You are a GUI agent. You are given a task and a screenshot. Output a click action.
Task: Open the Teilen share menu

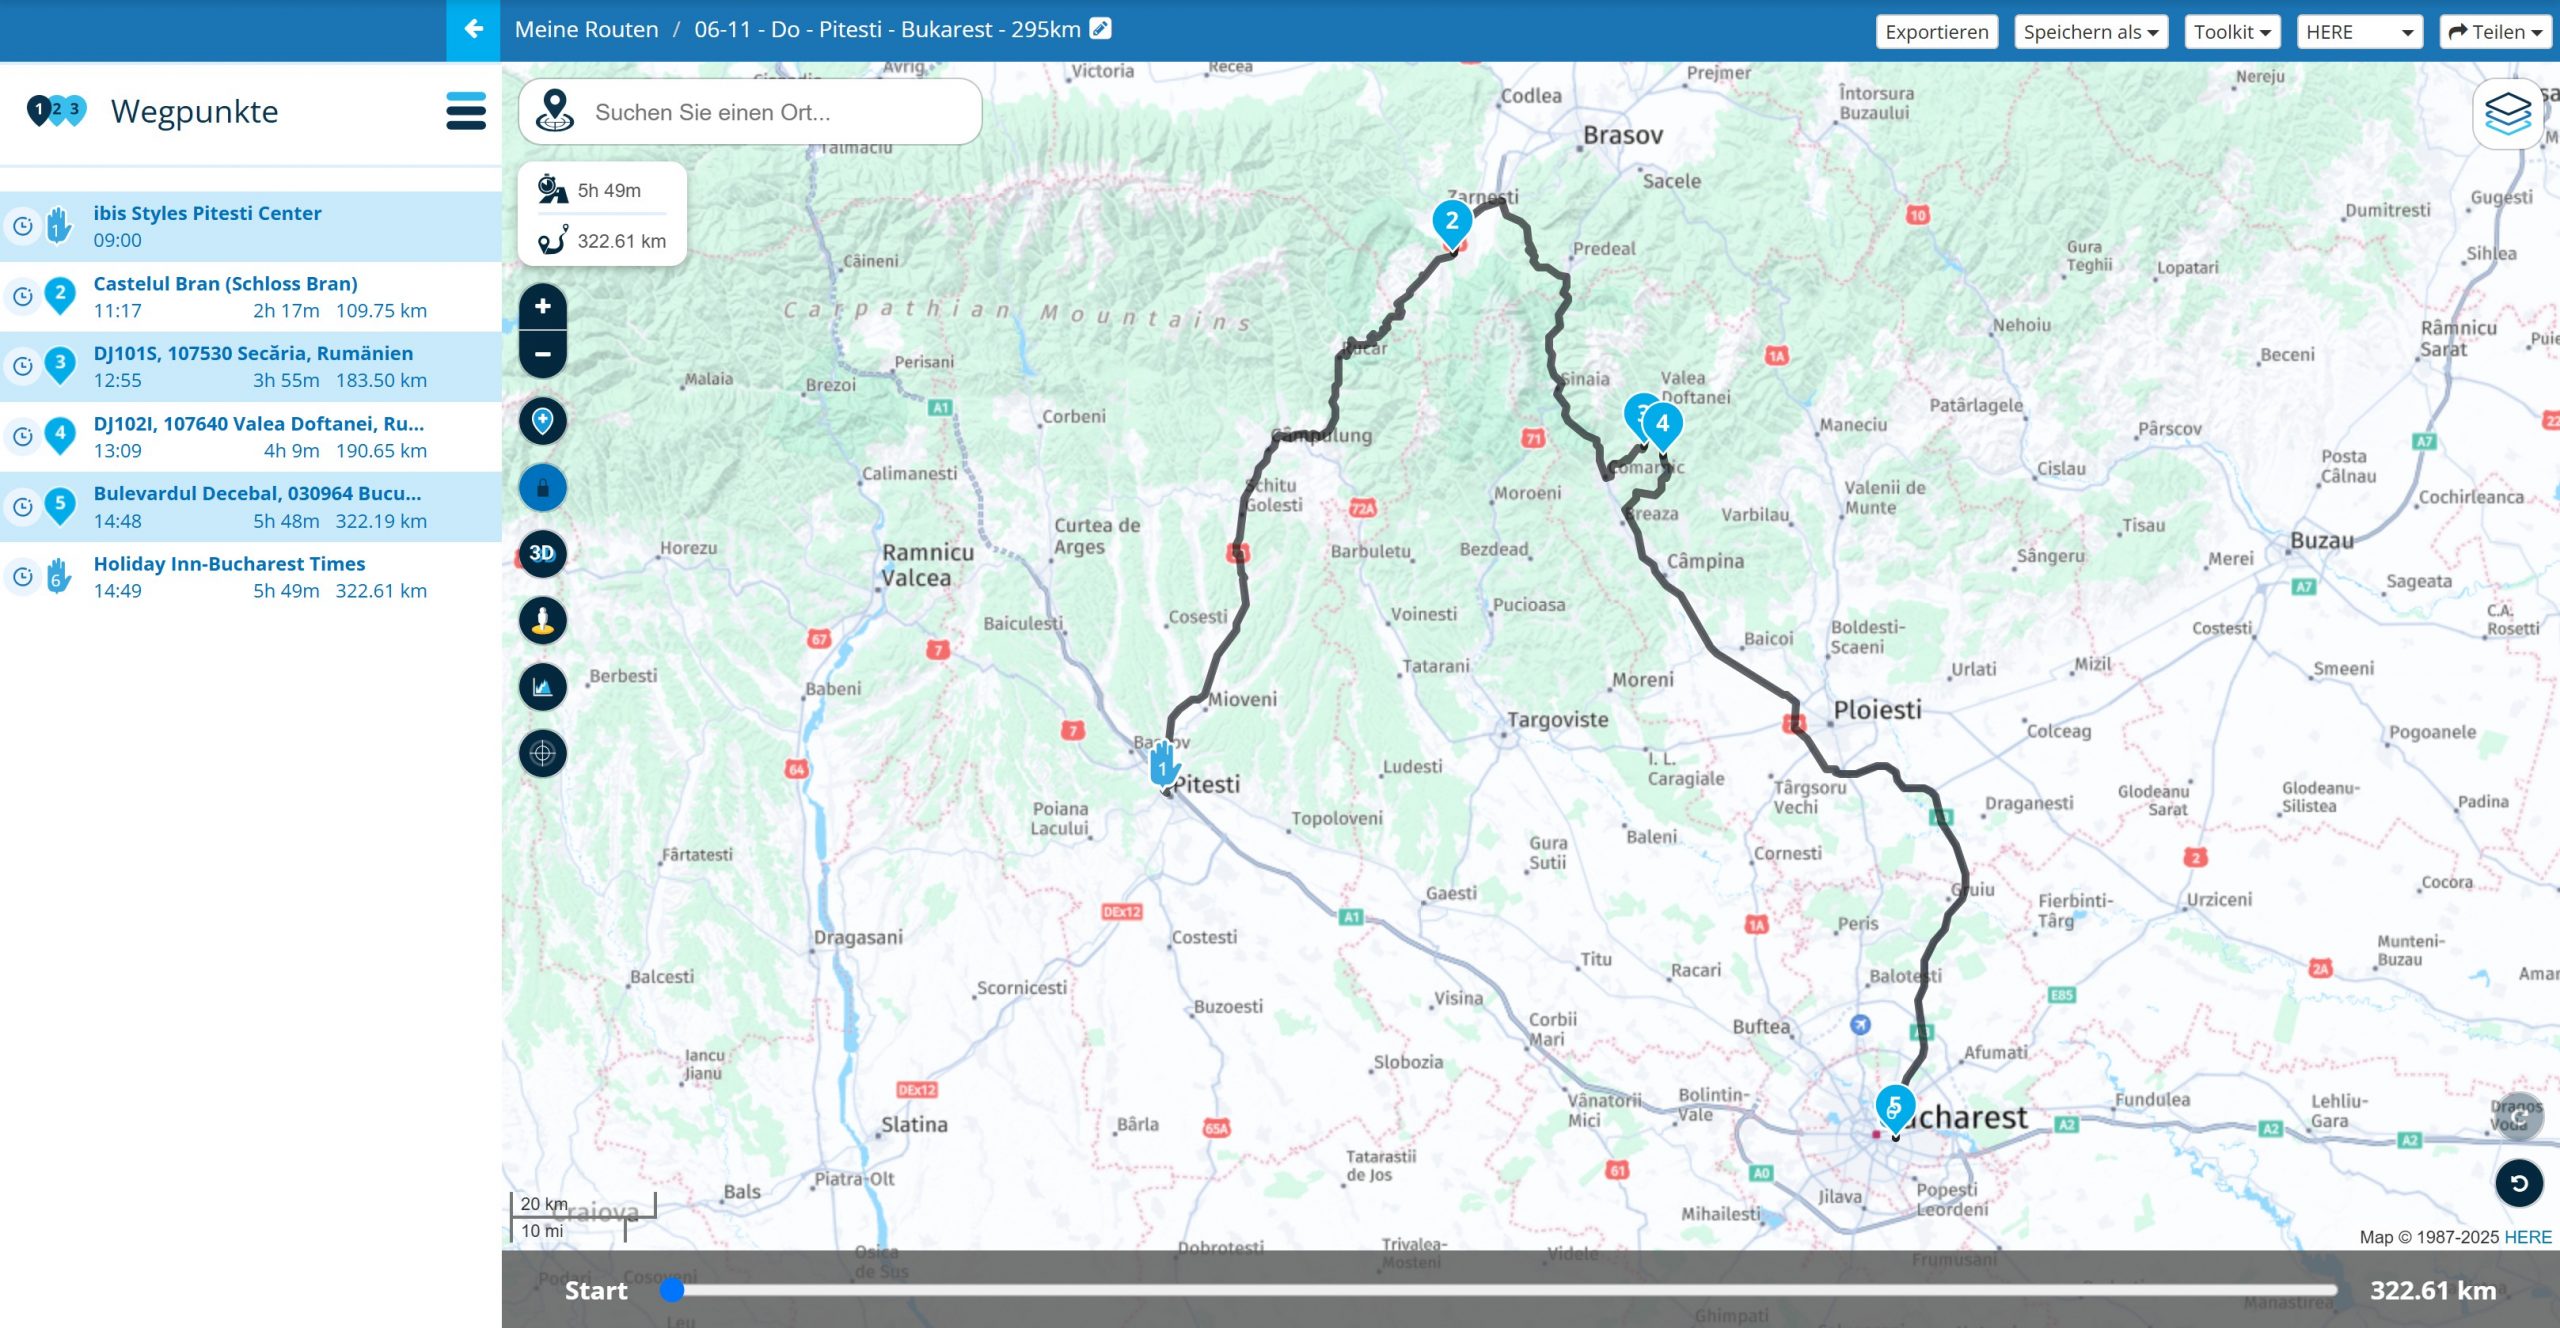[2495, 32]
